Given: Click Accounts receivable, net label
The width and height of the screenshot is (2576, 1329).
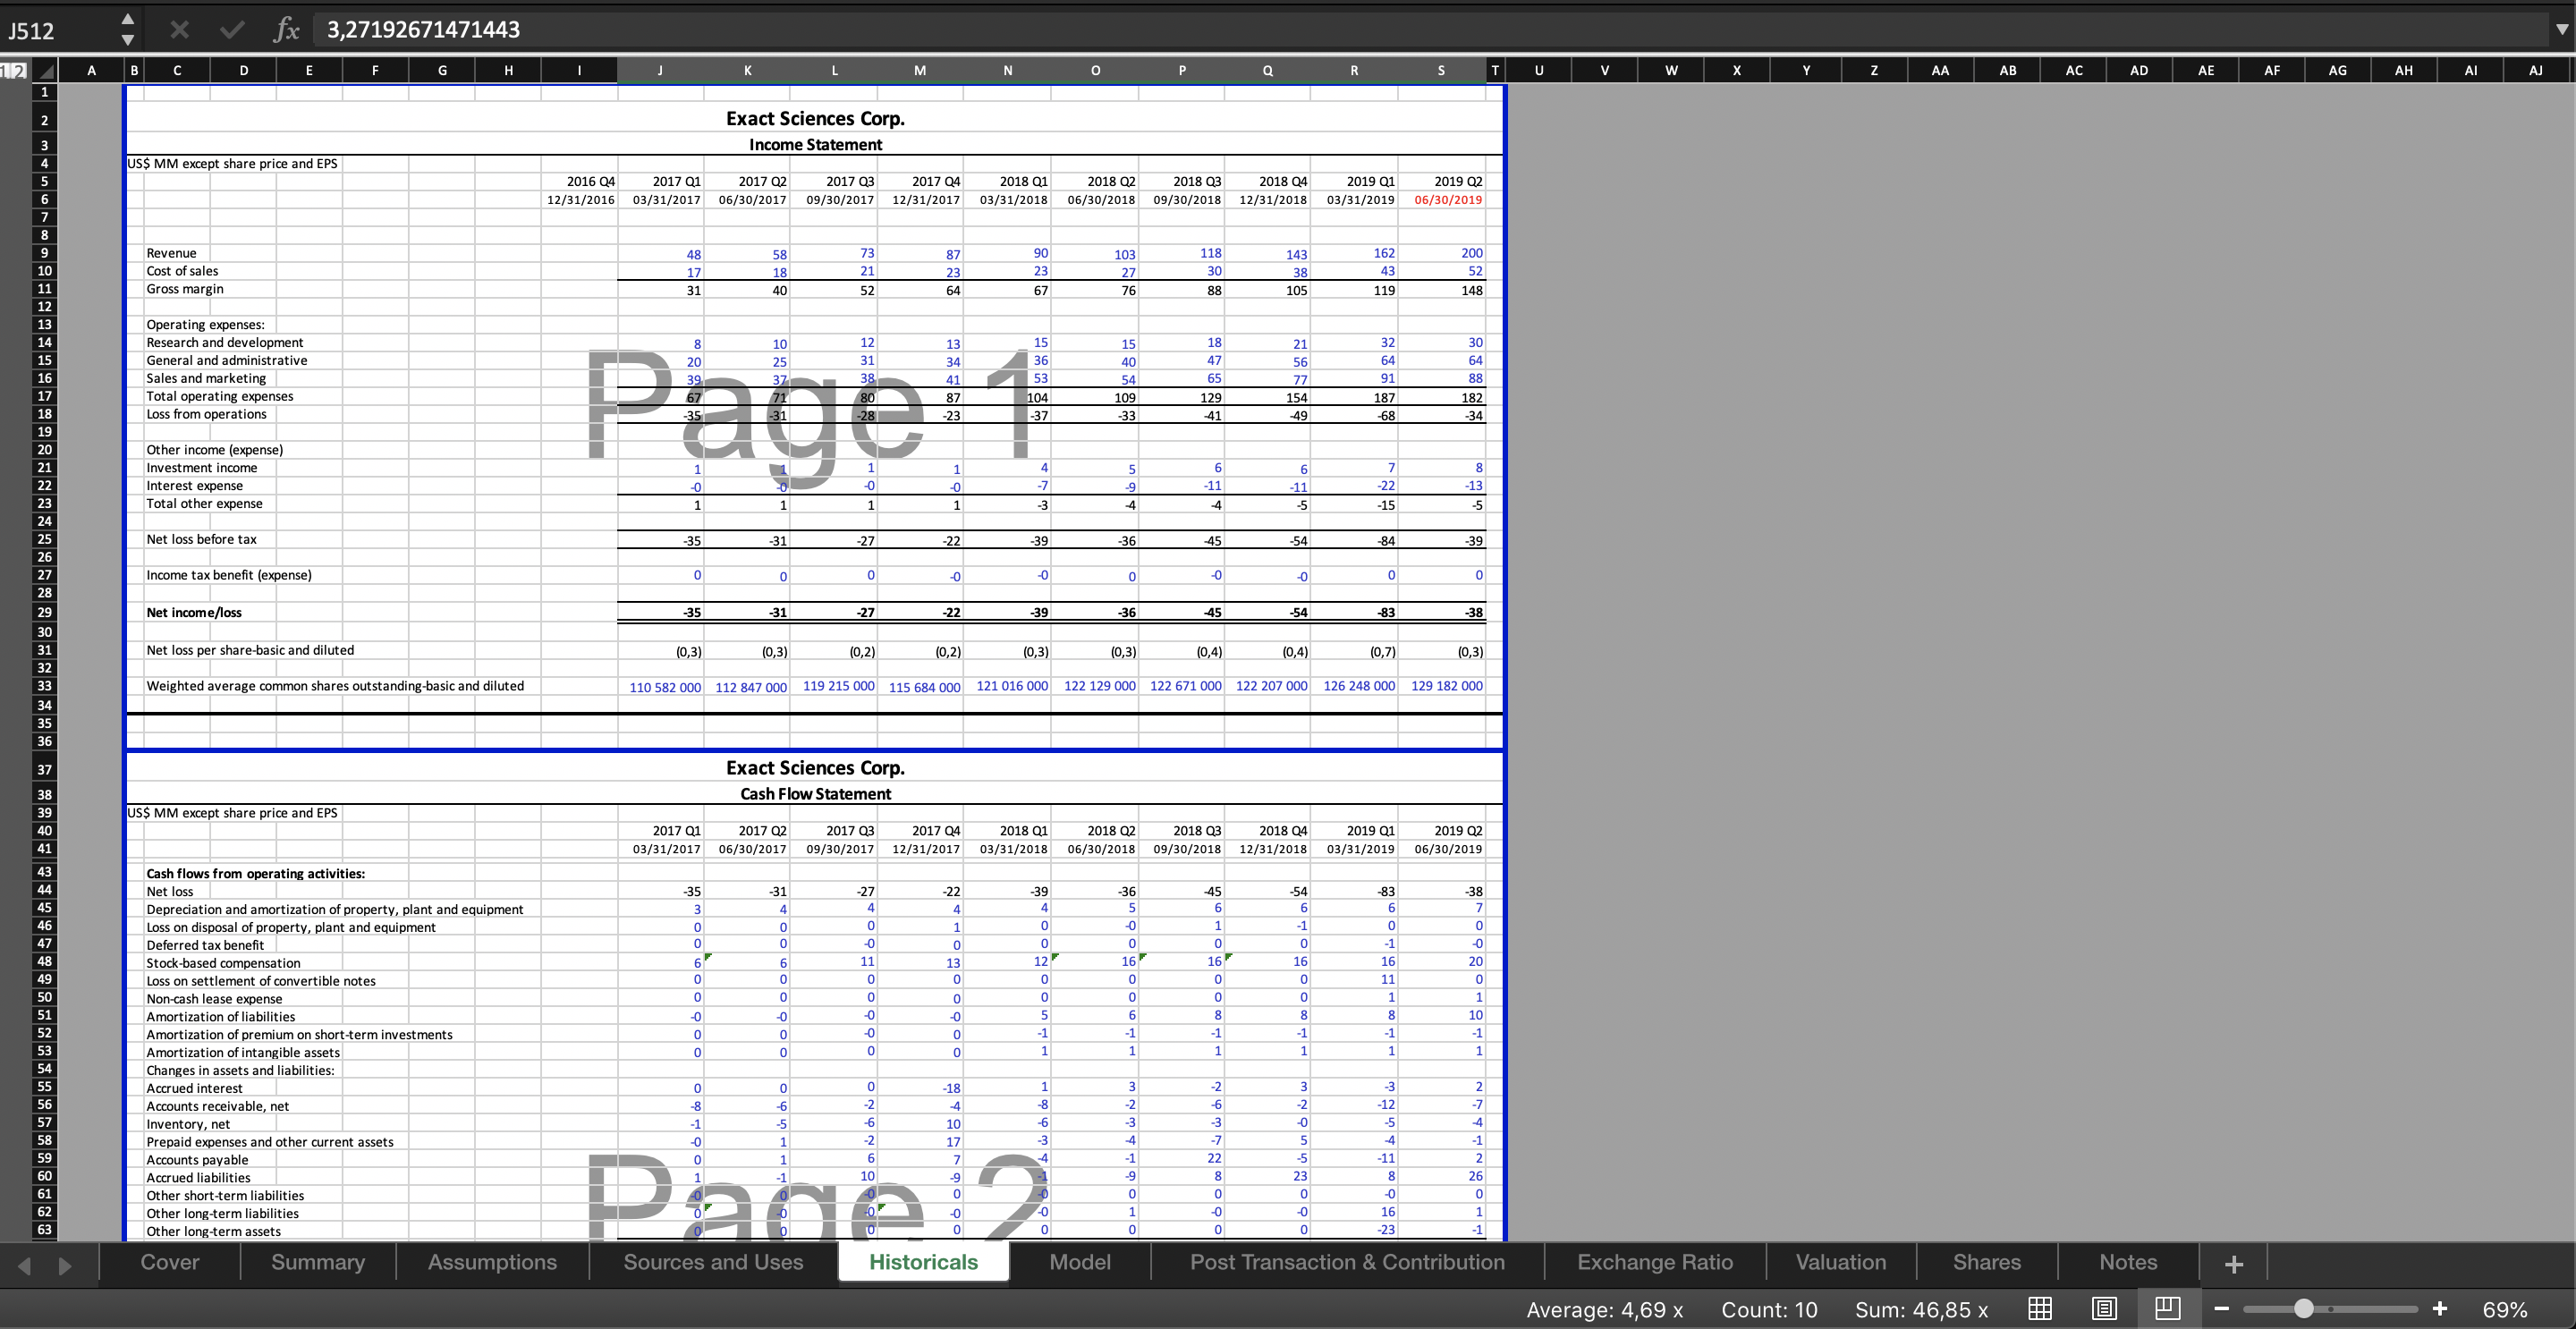Looking at the screenshot, I should coord(218,1106).
